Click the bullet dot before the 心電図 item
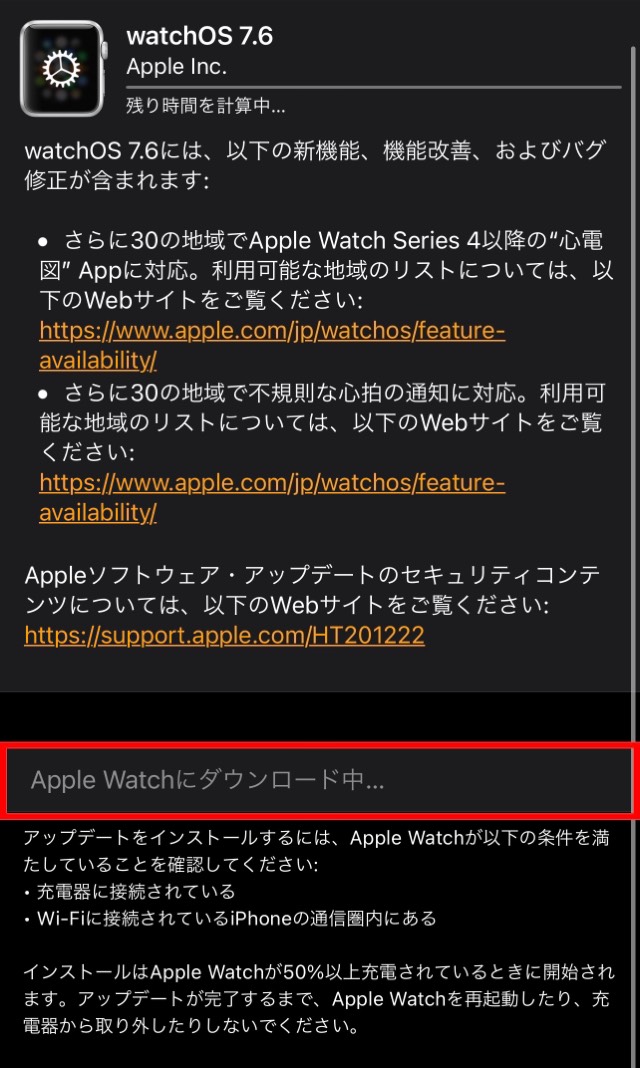This screenshot has height=1068, width=640. coord(44,242)
